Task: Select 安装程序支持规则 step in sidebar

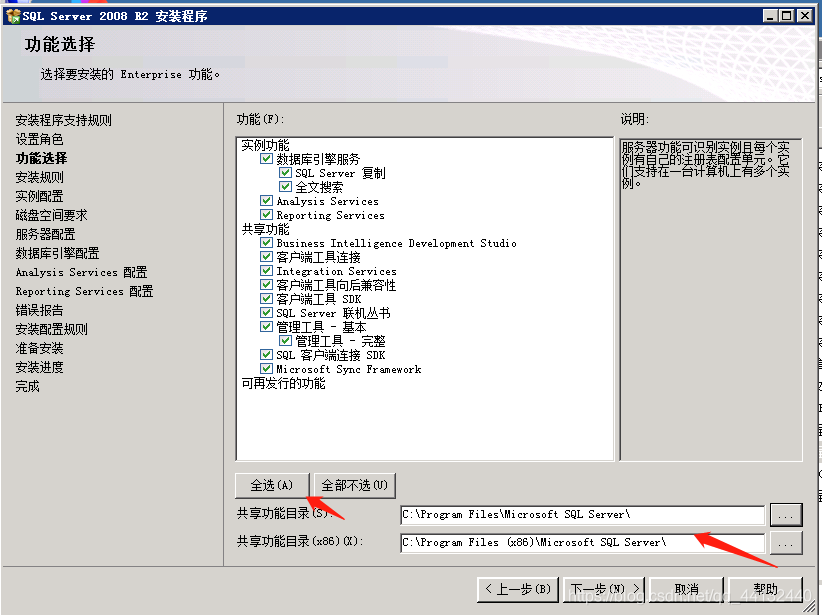Action: pos(63,120)
